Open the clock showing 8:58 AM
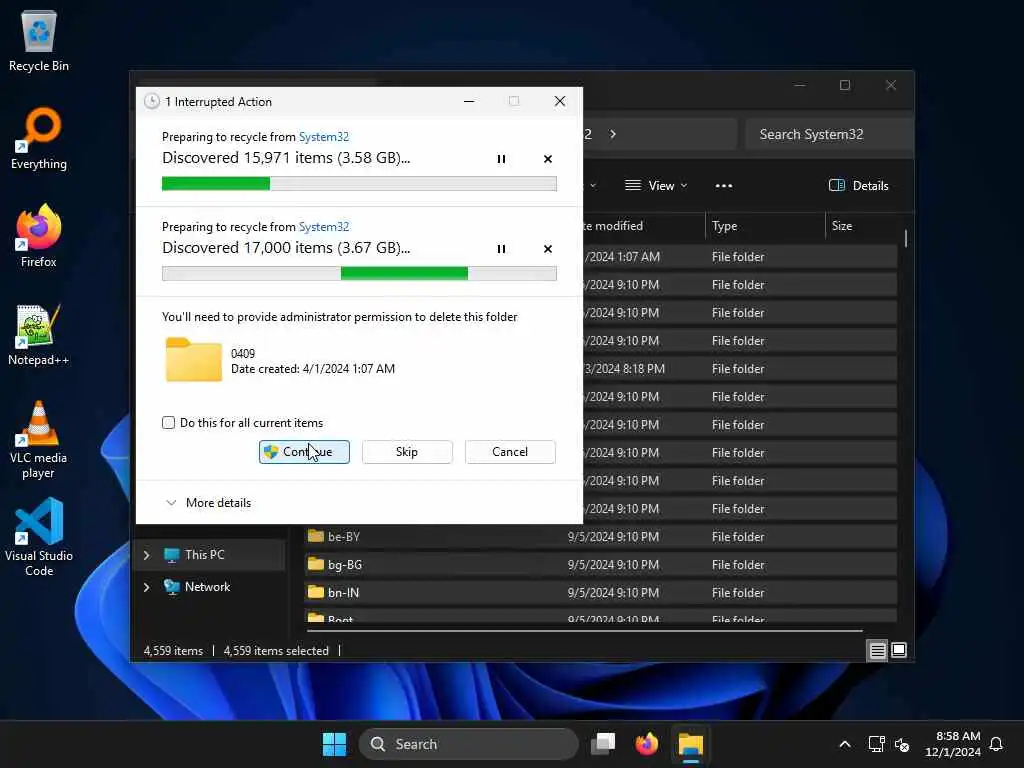Viewport: 1024px width, 768px height. 952,744
